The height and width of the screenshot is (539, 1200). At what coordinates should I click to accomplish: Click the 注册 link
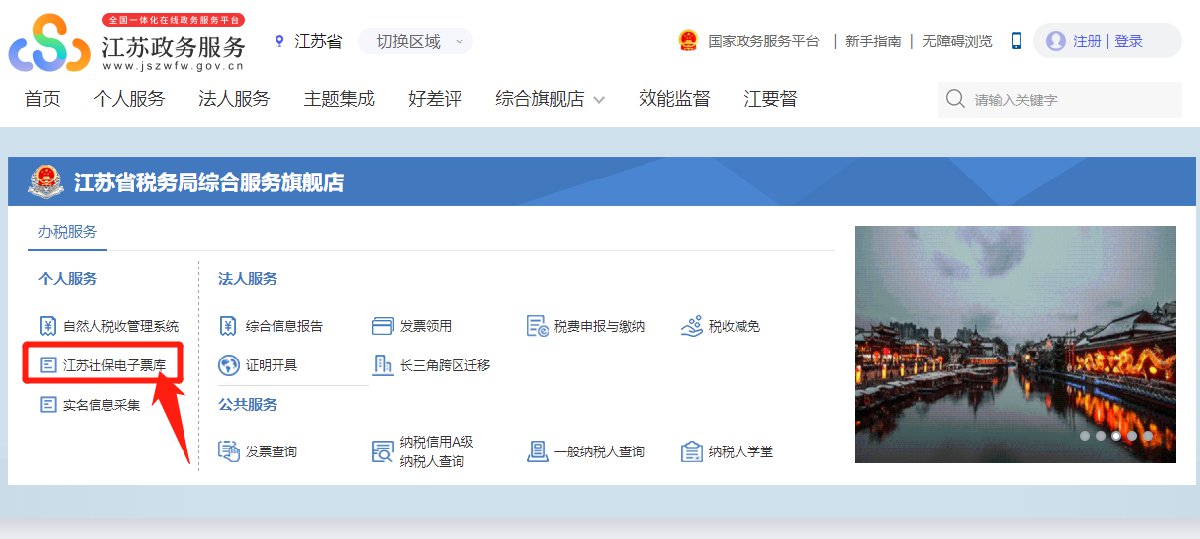pos(1087,41)
